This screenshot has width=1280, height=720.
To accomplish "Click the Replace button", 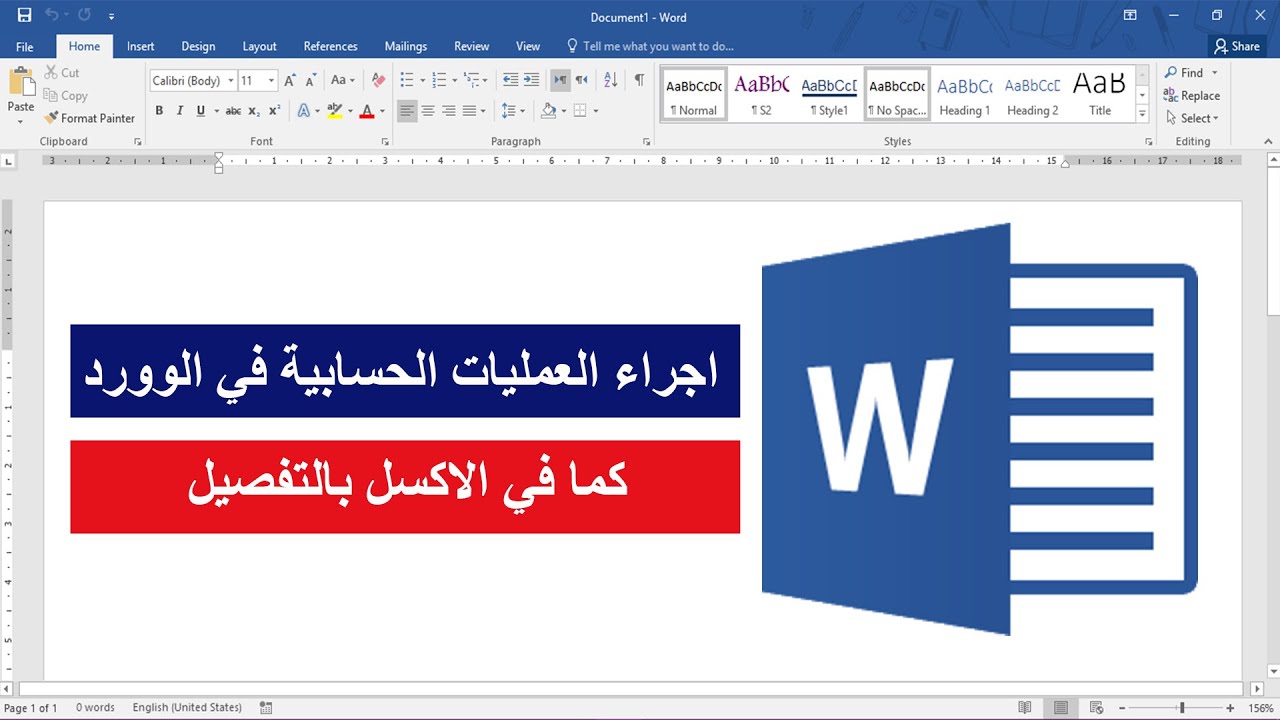I will click(1191, 96).
